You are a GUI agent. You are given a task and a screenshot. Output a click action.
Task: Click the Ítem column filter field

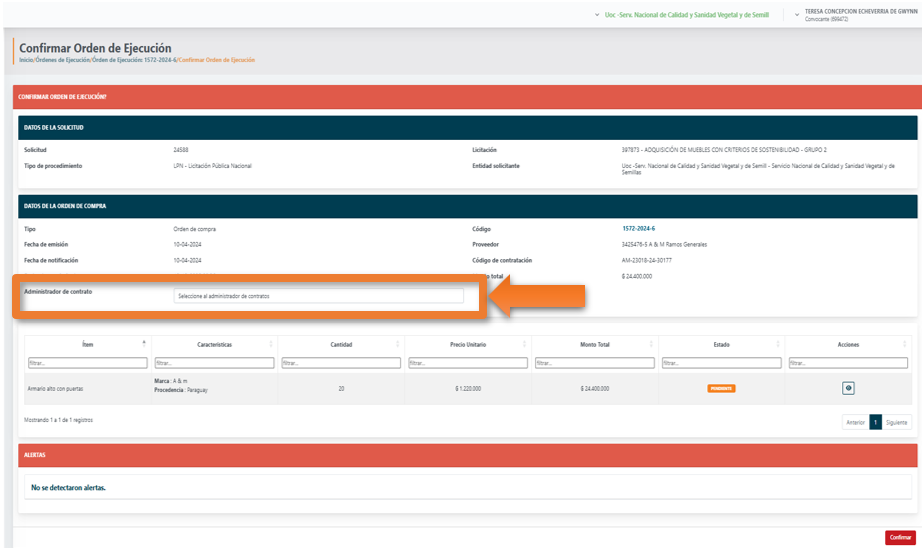click(x=87, y=363)
